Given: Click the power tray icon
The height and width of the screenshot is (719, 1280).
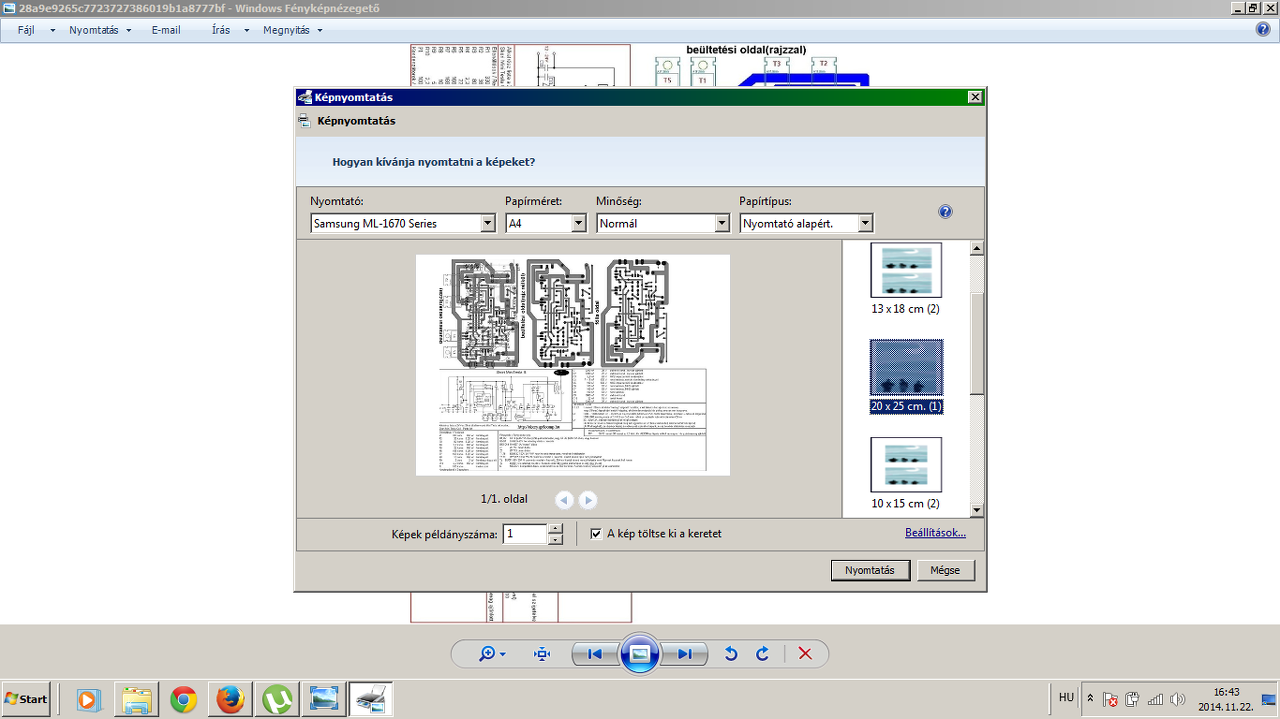Looking at the screenshot, I should 1133,699.
